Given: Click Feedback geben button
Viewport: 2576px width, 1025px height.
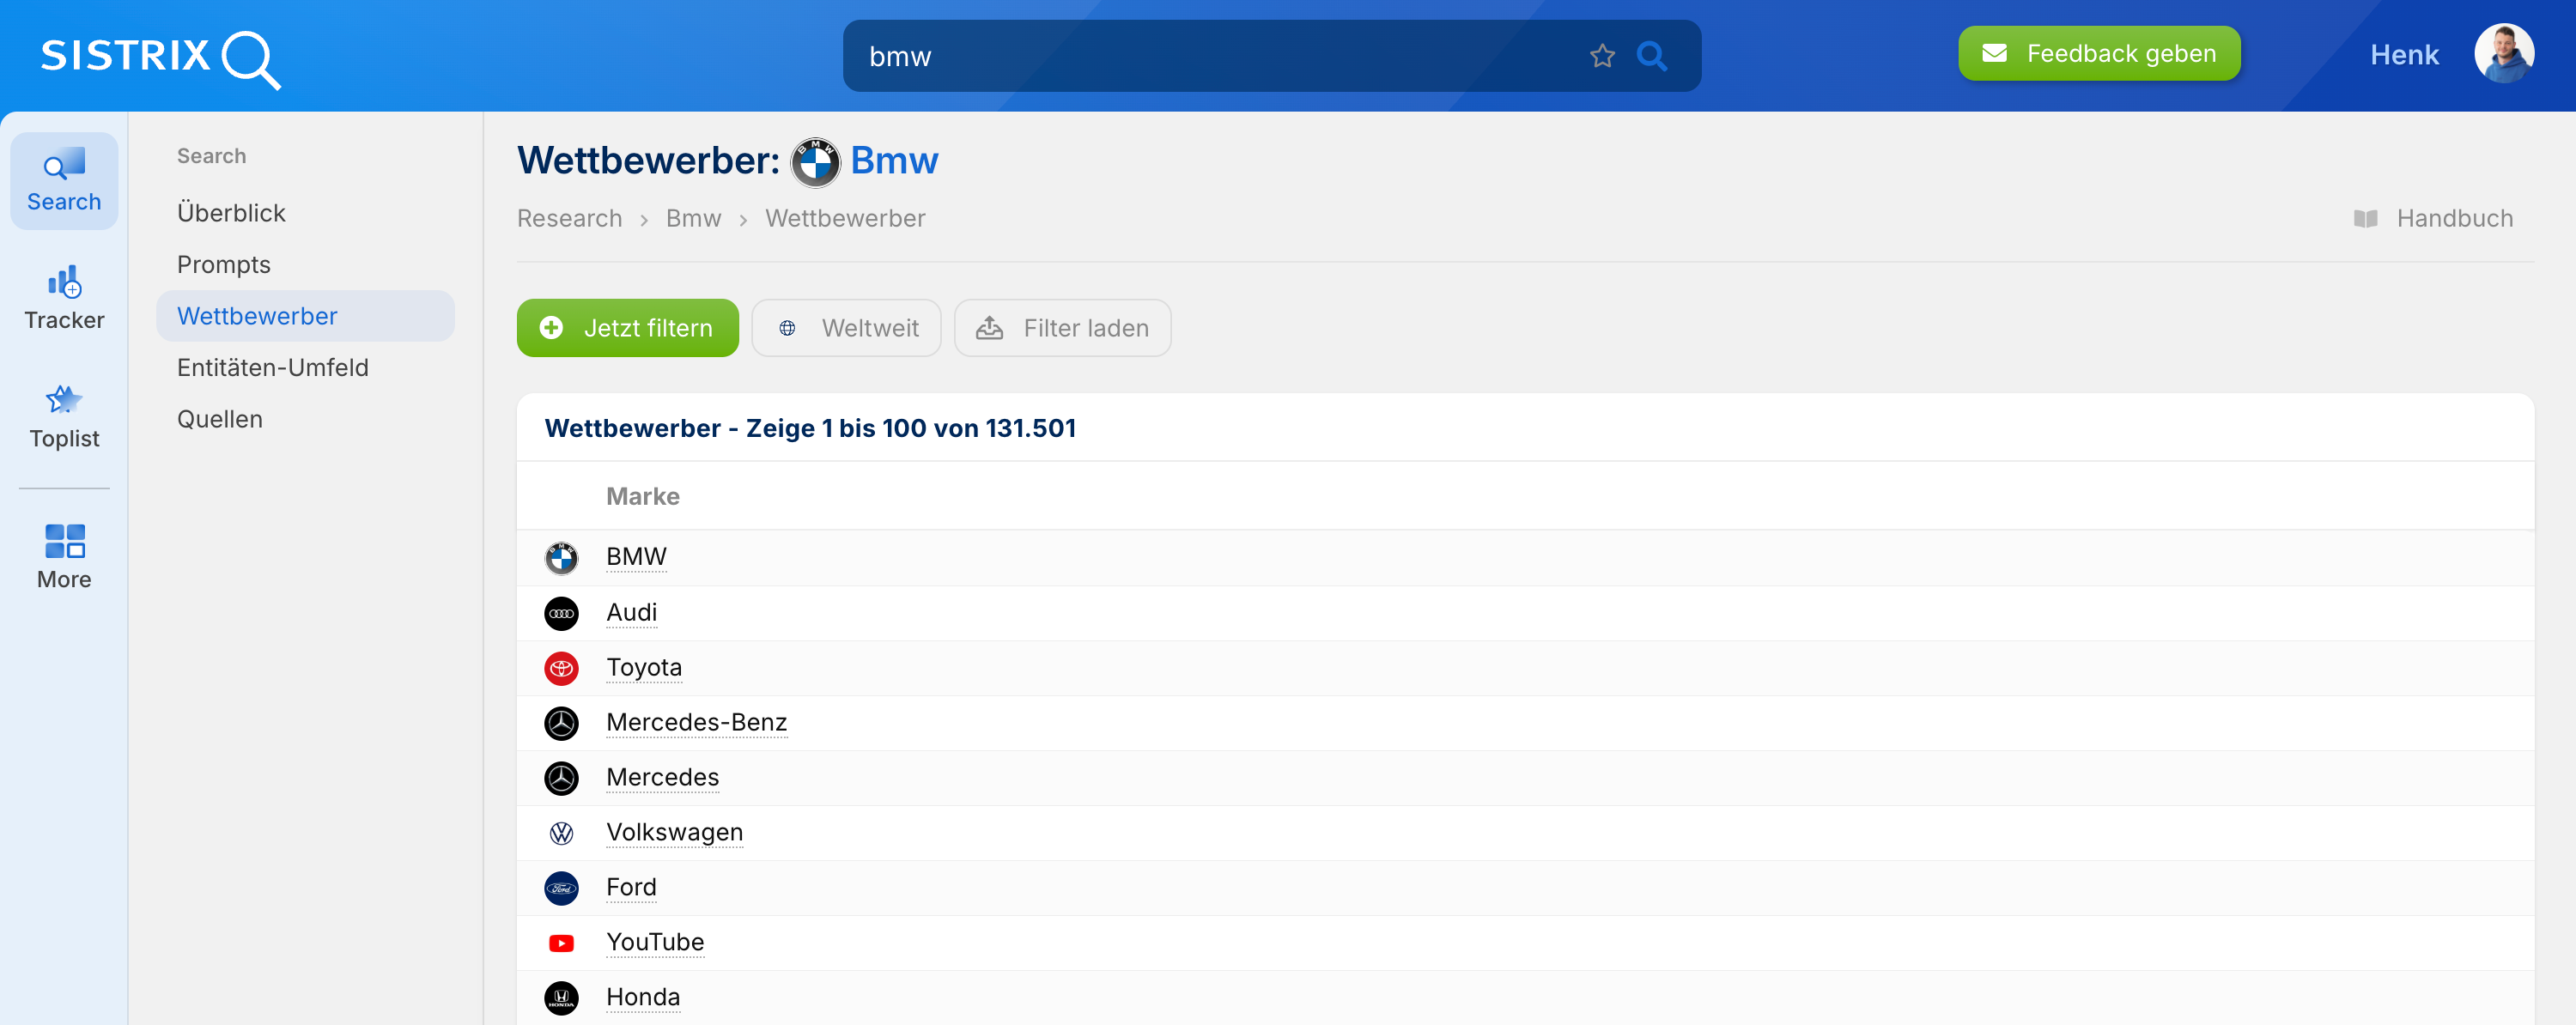Looking at the screenshot, I should [2098, 54].
